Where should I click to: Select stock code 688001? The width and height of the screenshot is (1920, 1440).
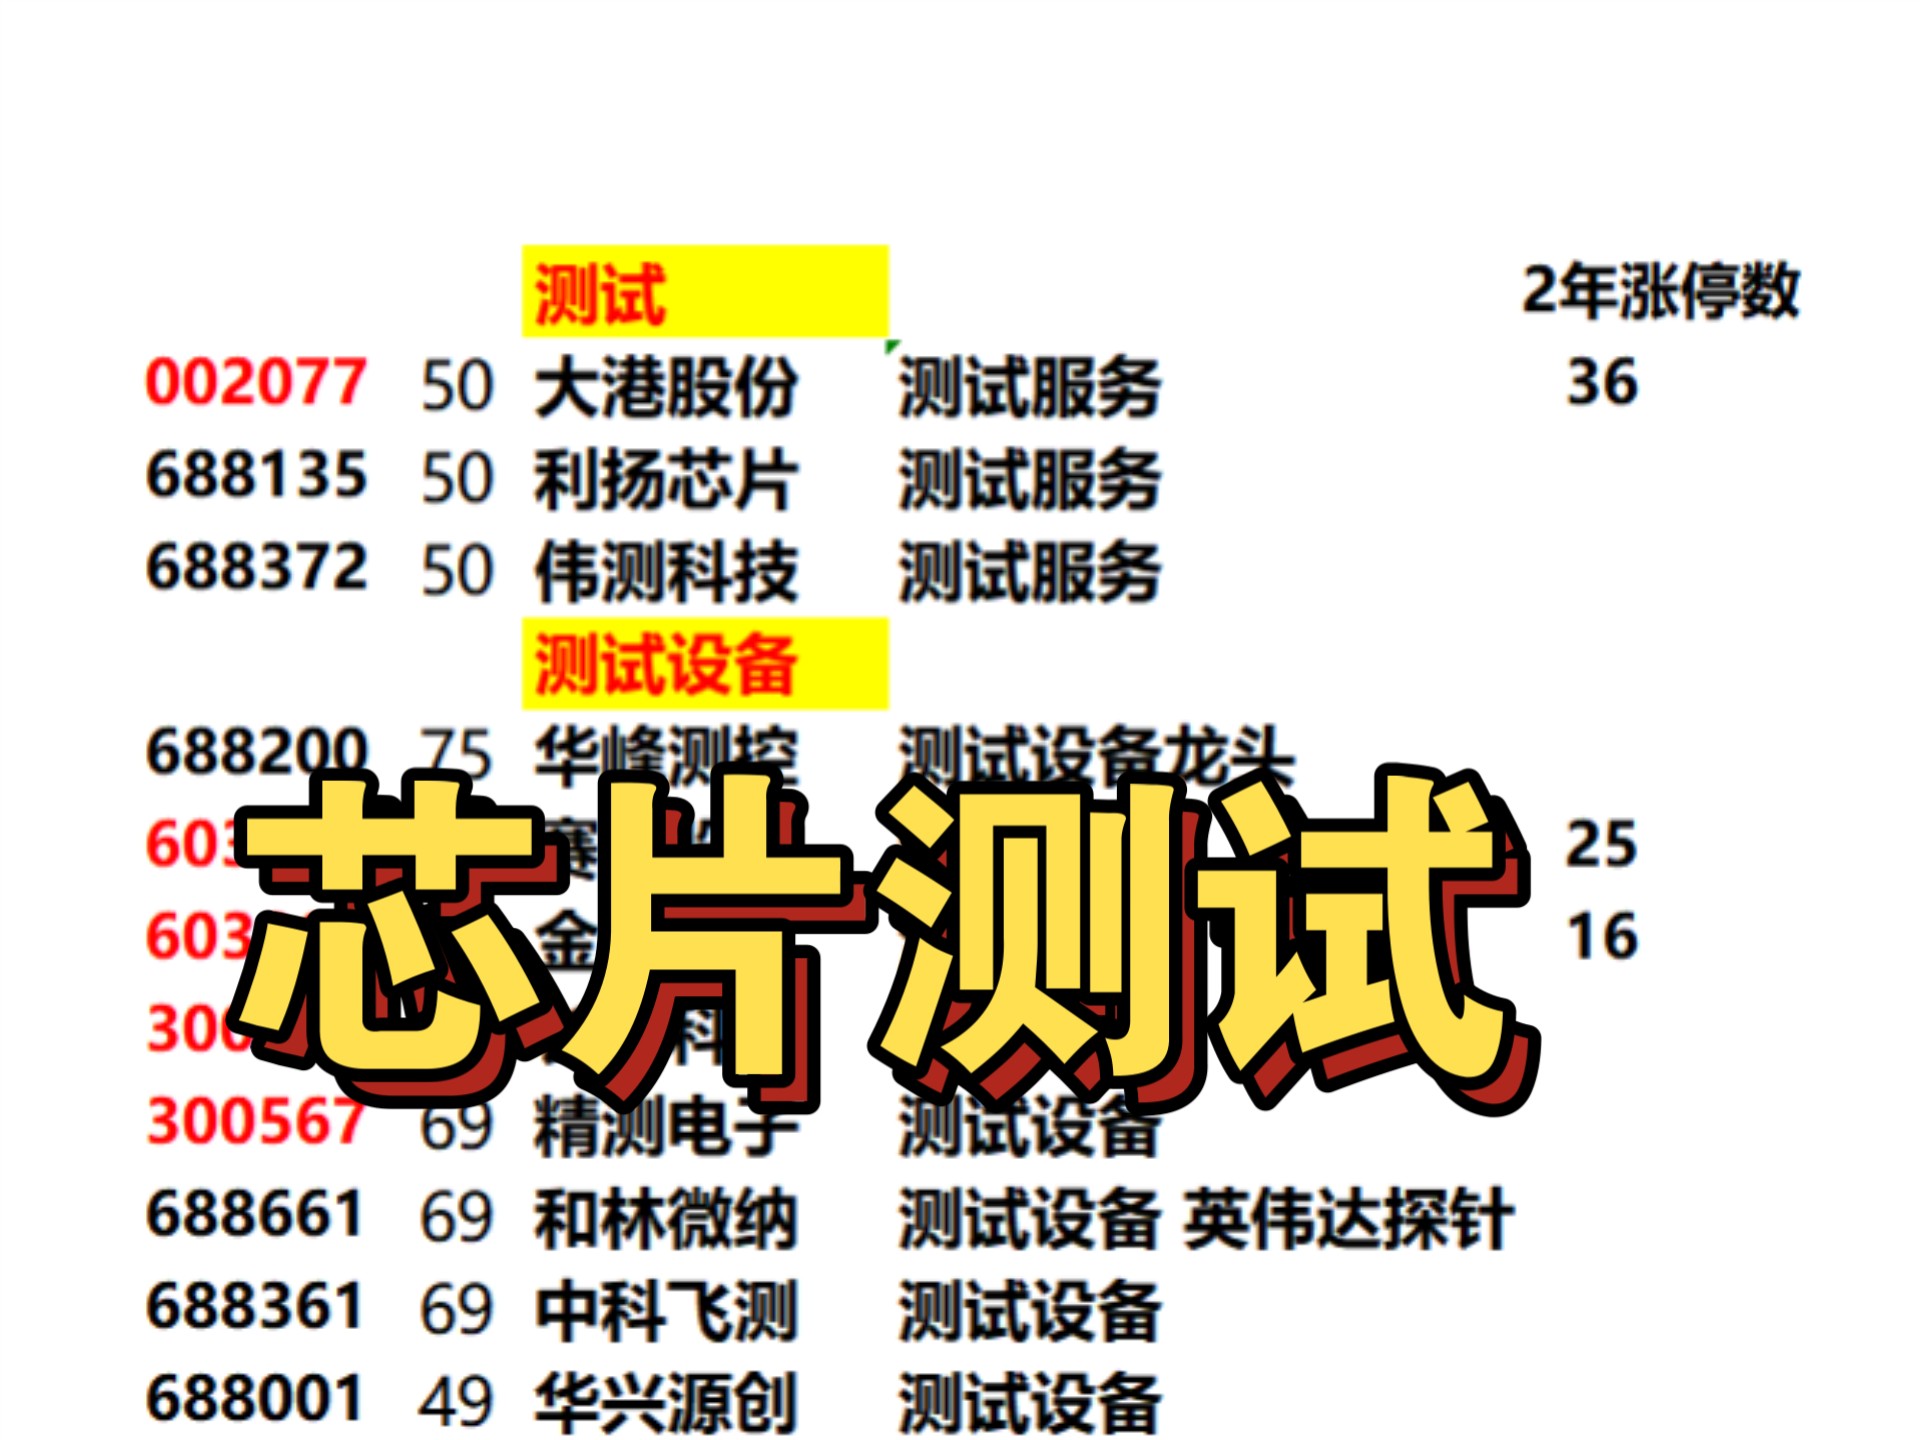254,1398
